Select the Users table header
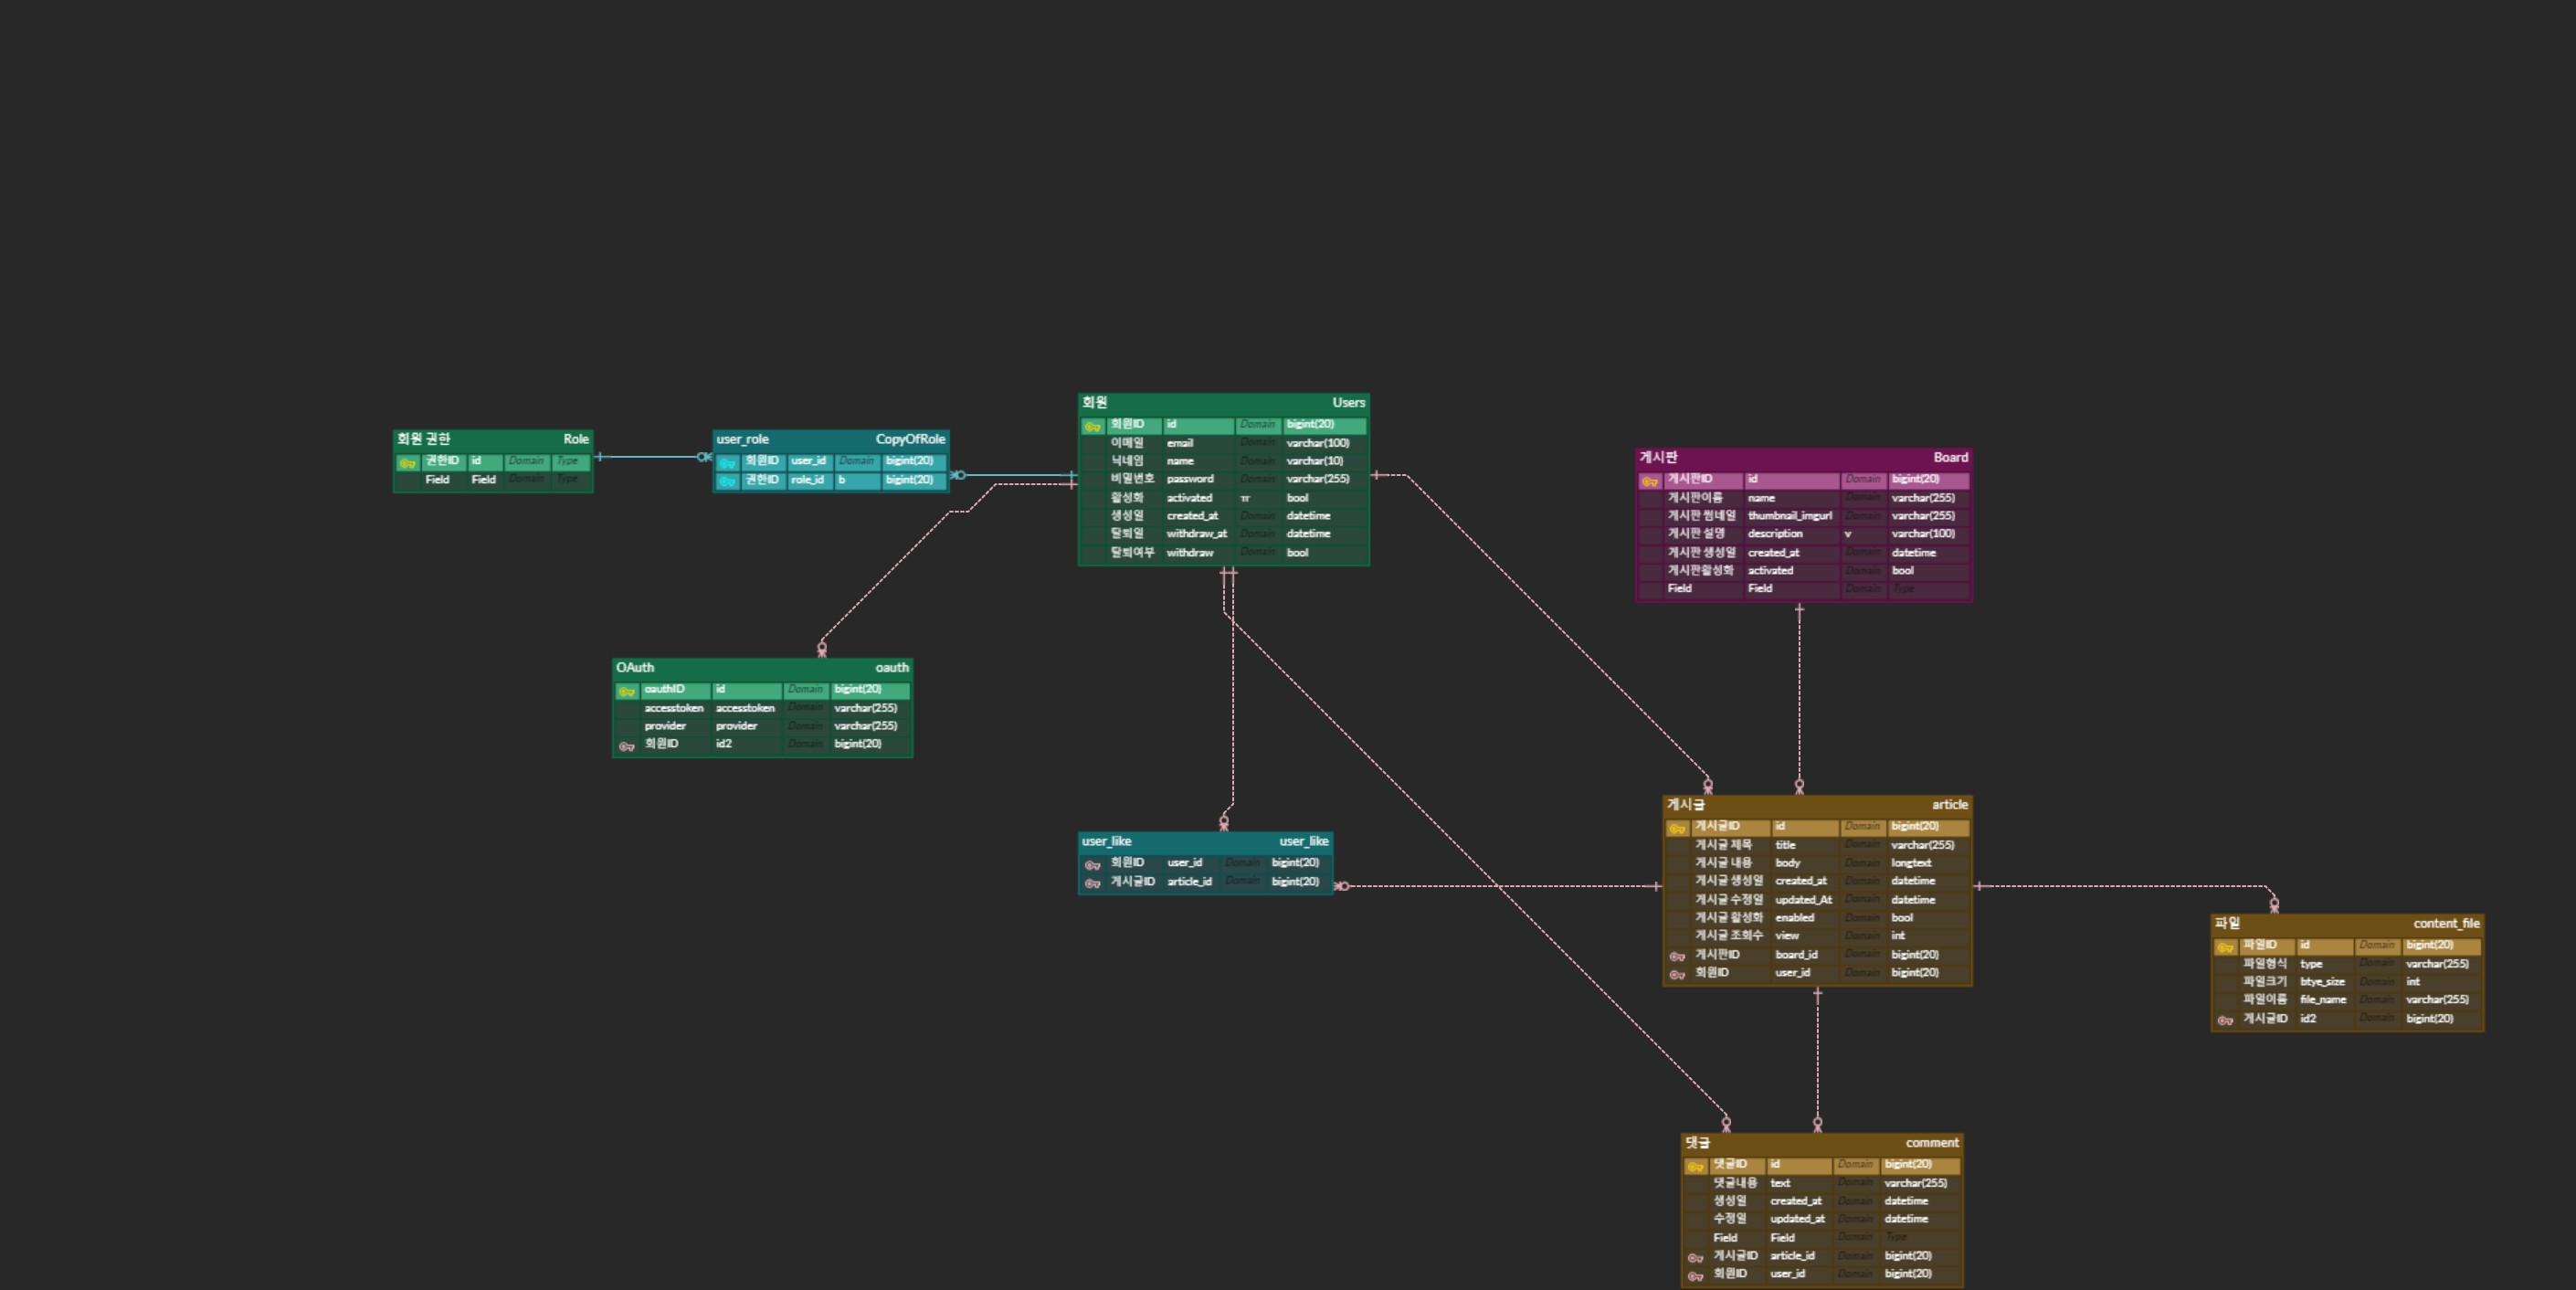Viewport: 2576px width, 1290px height. (x=1223, y=403)
